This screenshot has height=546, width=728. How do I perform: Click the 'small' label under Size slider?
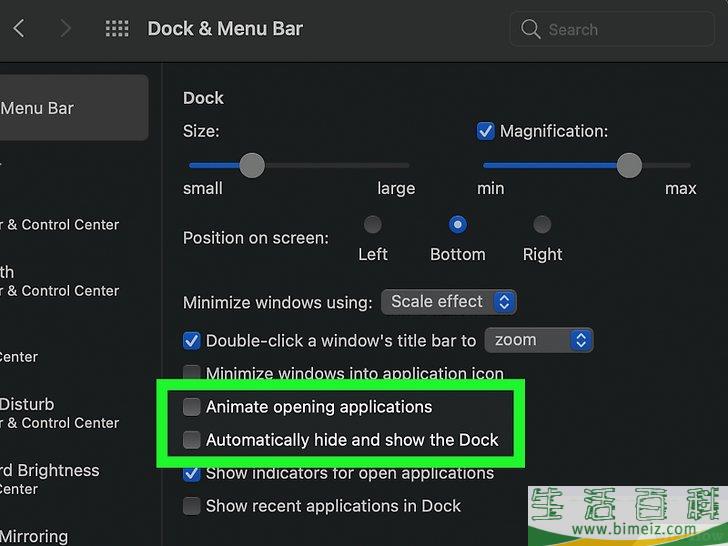tap(203, 188)
